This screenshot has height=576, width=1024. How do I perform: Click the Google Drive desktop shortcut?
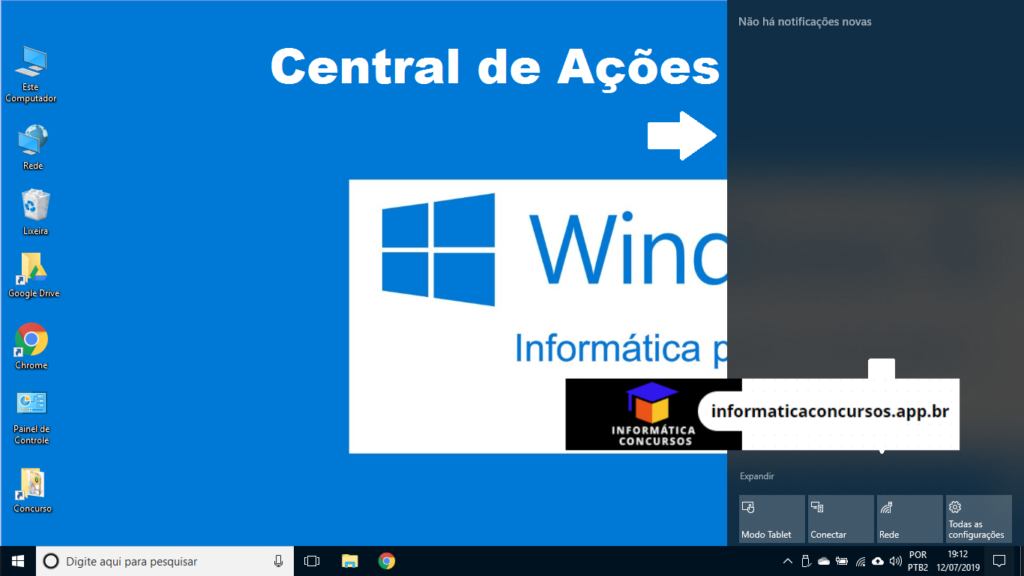click(x=33, y=269)
